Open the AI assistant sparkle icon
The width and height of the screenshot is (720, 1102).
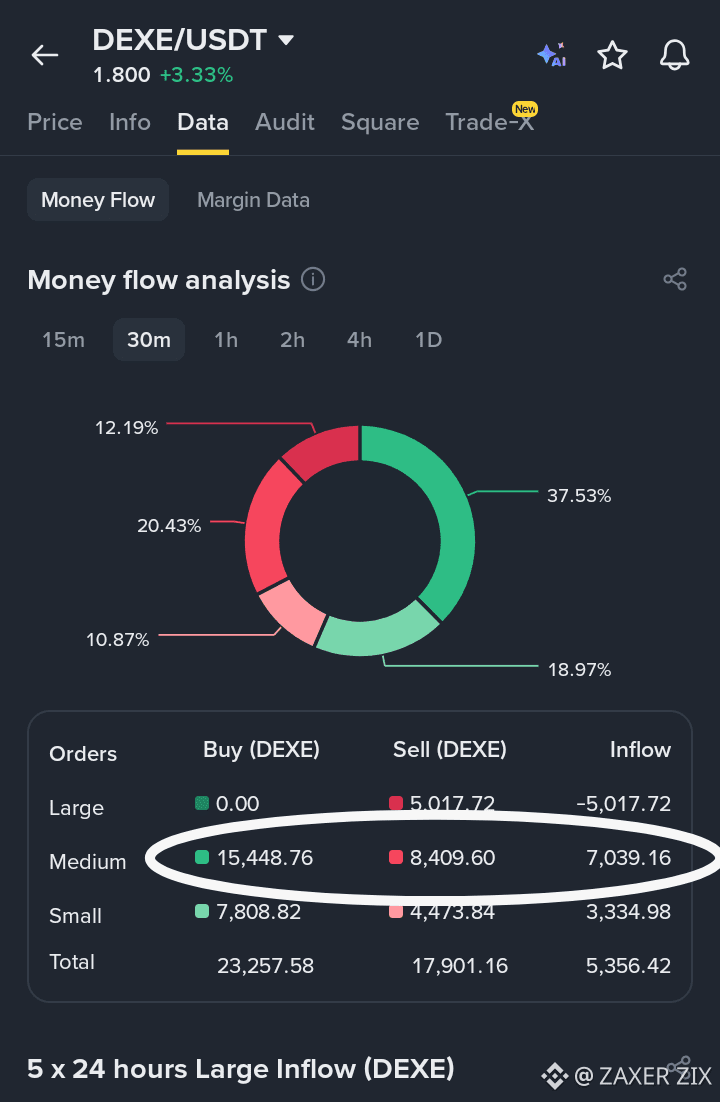click(x=552, y=55)
